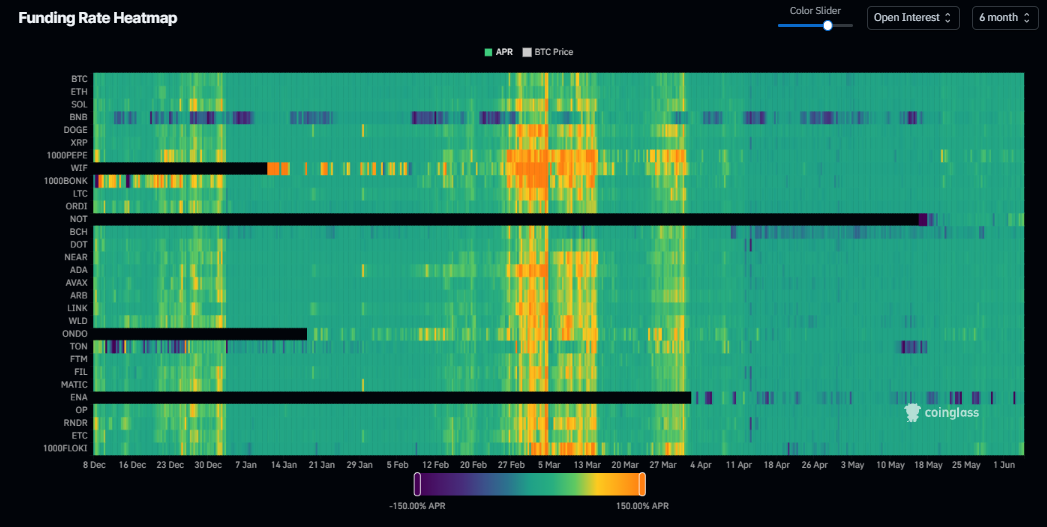Click the 3 May date label

(x=853, y=465)
